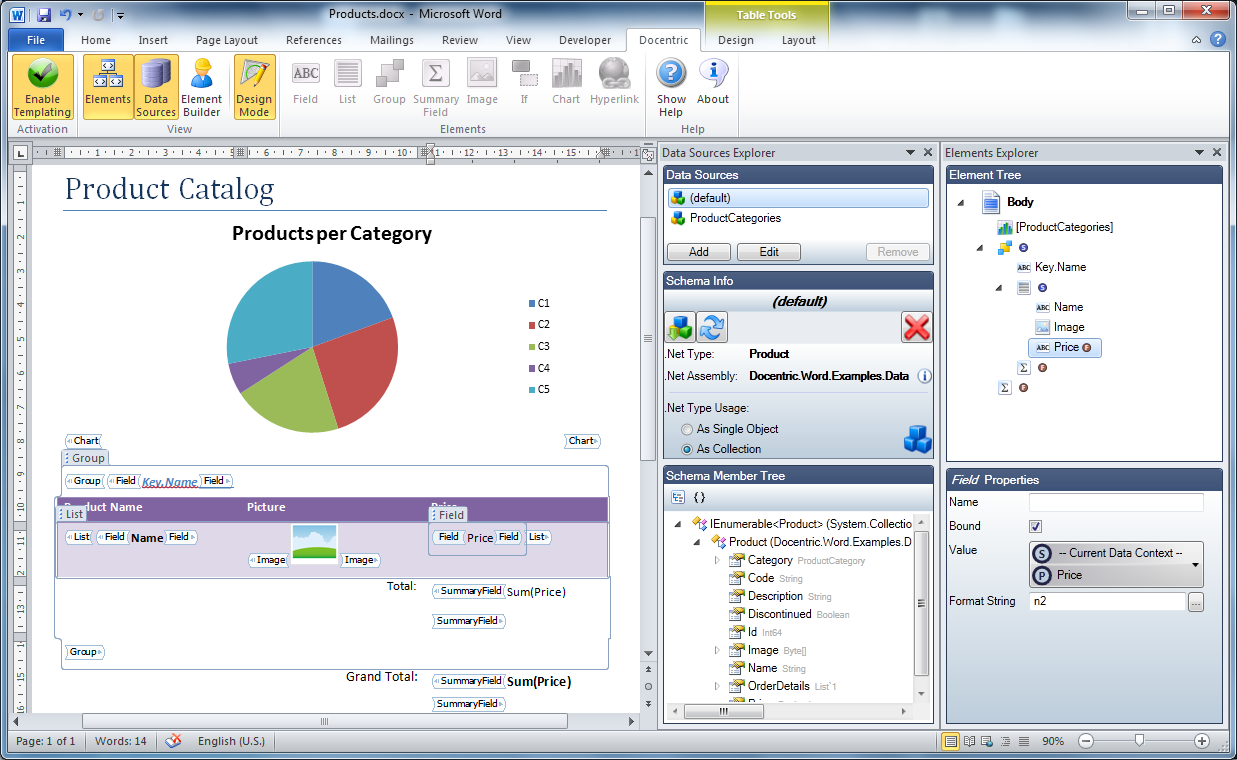Switch to the Home ribbon tab

pos(96,40)
